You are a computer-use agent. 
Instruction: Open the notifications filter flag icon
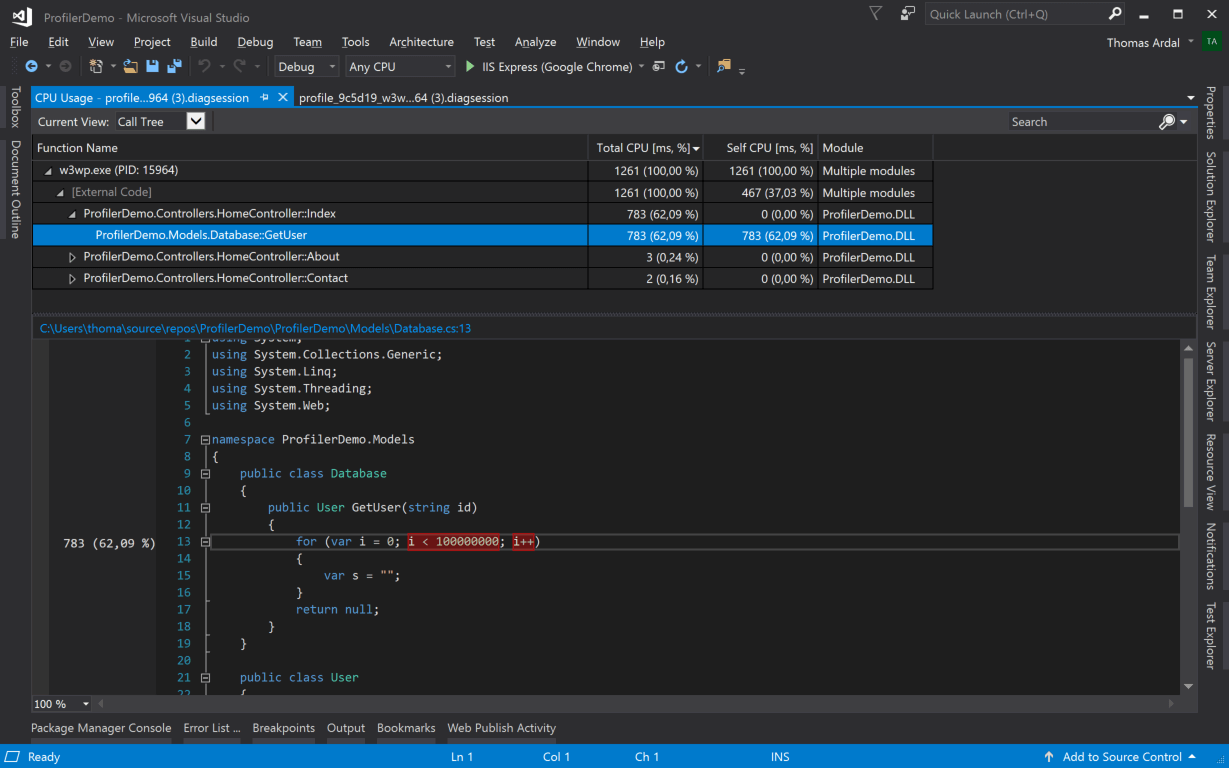click(x=876, y=14)
